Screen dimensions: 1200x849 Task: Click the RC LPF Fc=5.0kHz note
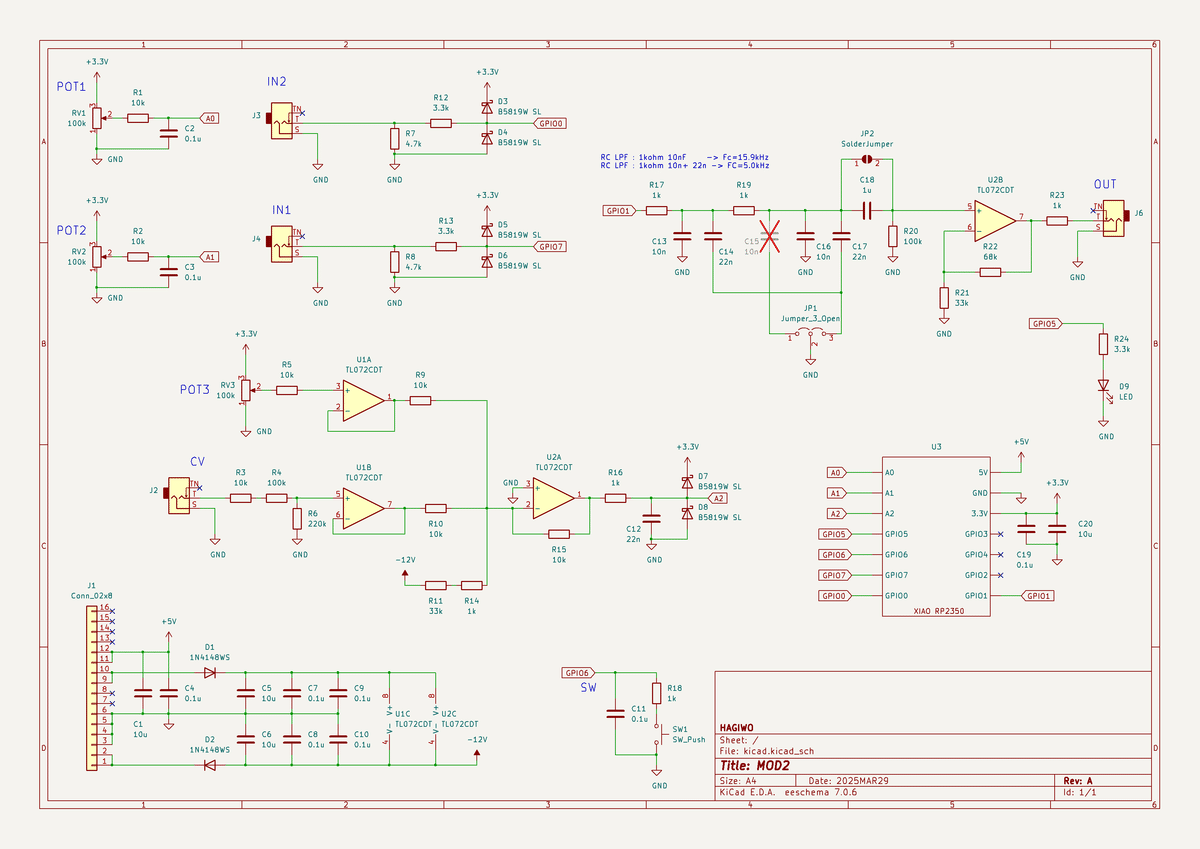coord(684,166)
